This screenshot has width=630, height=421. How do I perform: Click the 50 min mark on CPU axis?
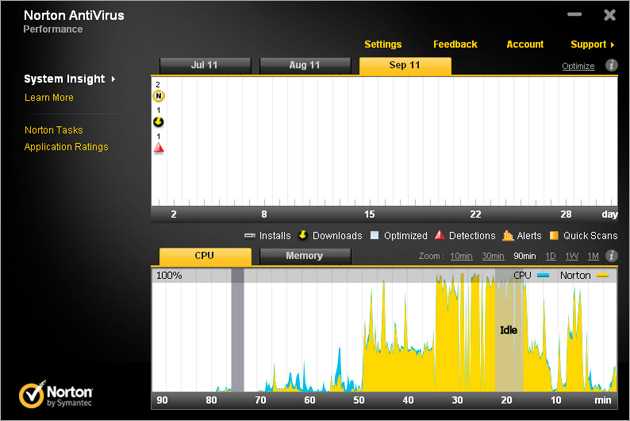click(359, 401)
